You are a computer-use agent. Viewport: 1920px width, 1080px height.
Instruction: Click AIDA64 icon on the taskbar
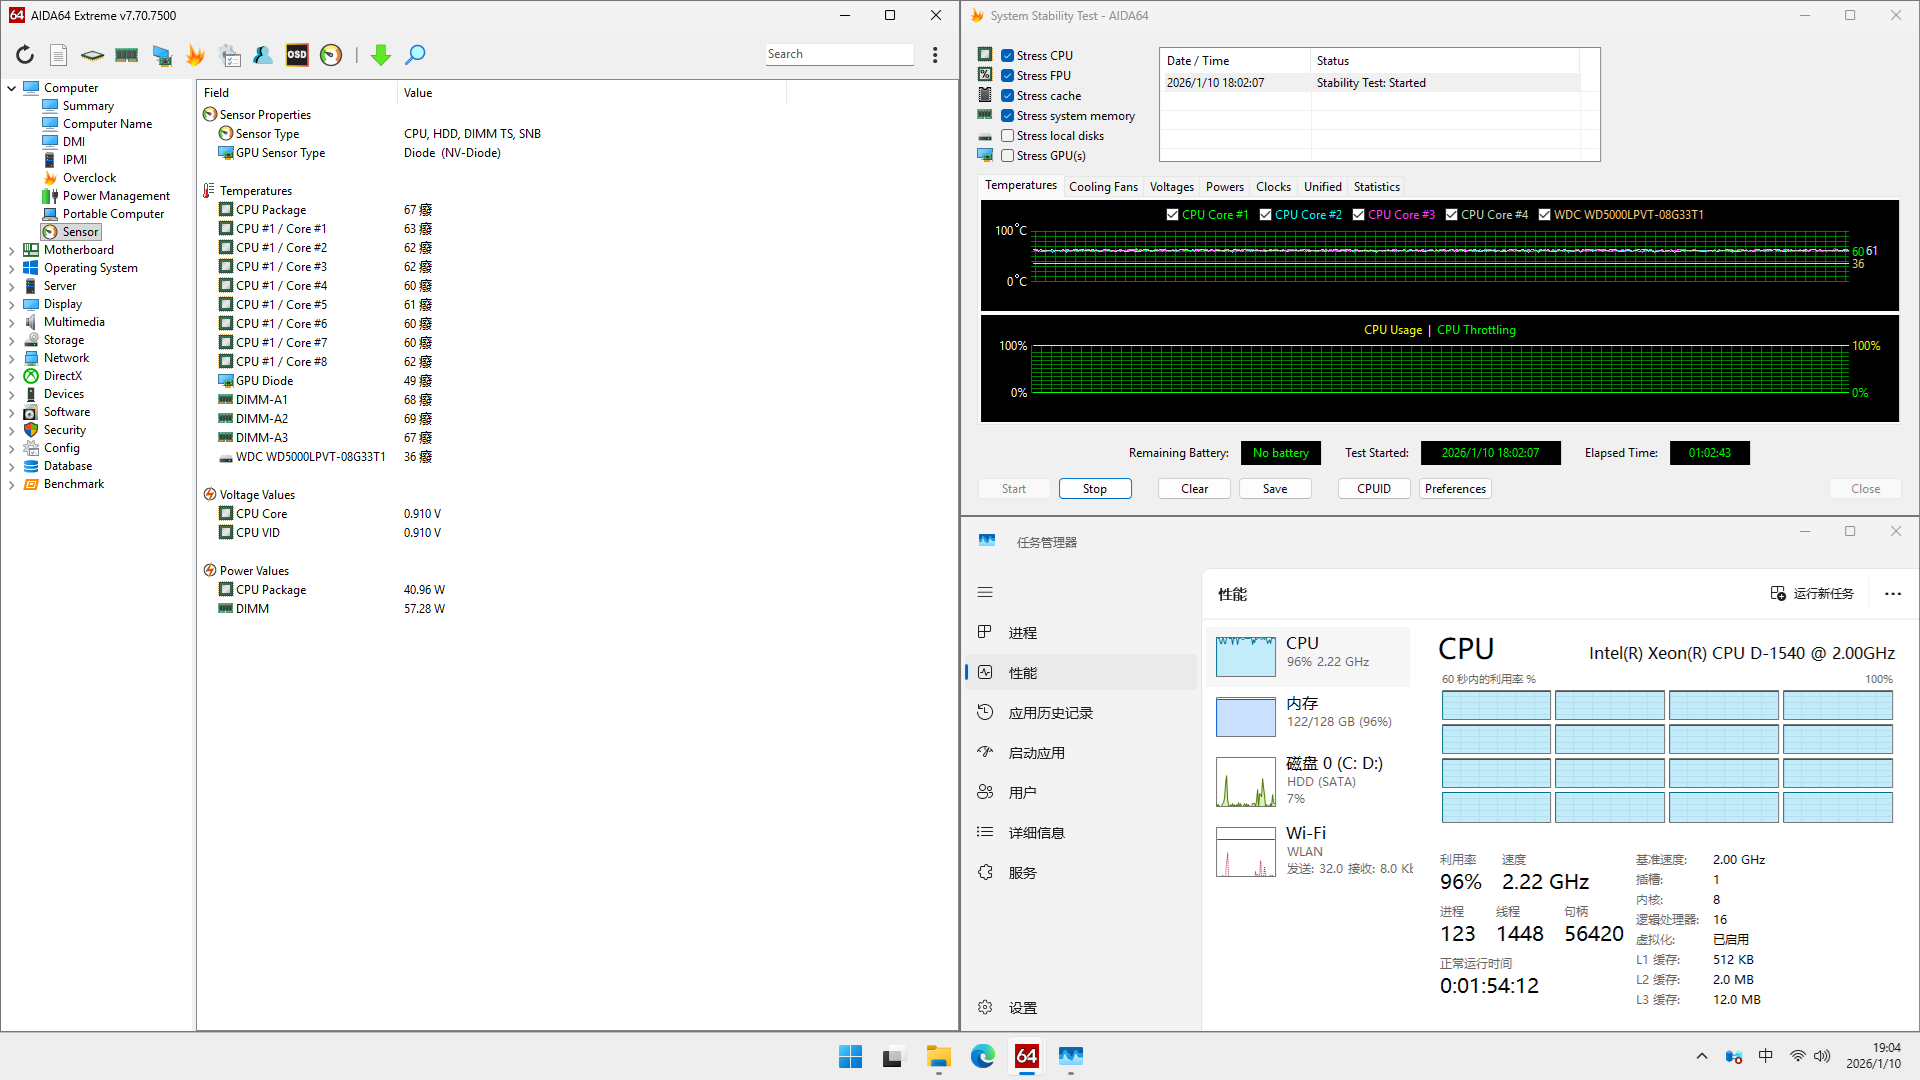(1027, 1056)
